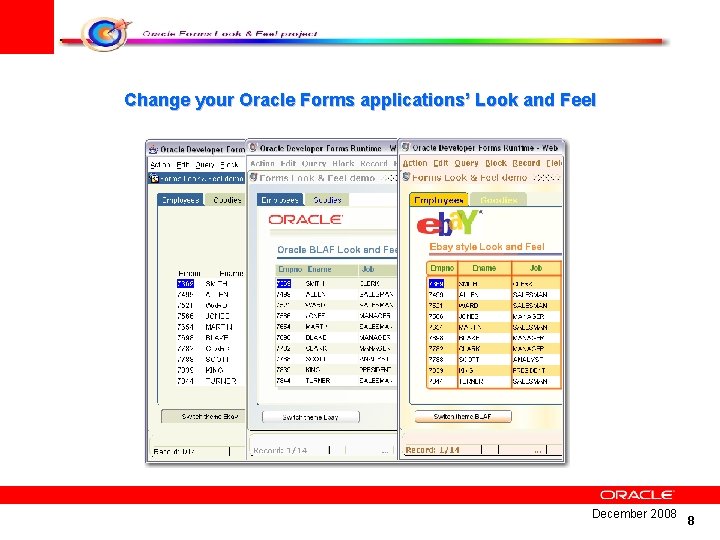
Task: Click the Java cup icon in left window title
Action: click(153, 149)
